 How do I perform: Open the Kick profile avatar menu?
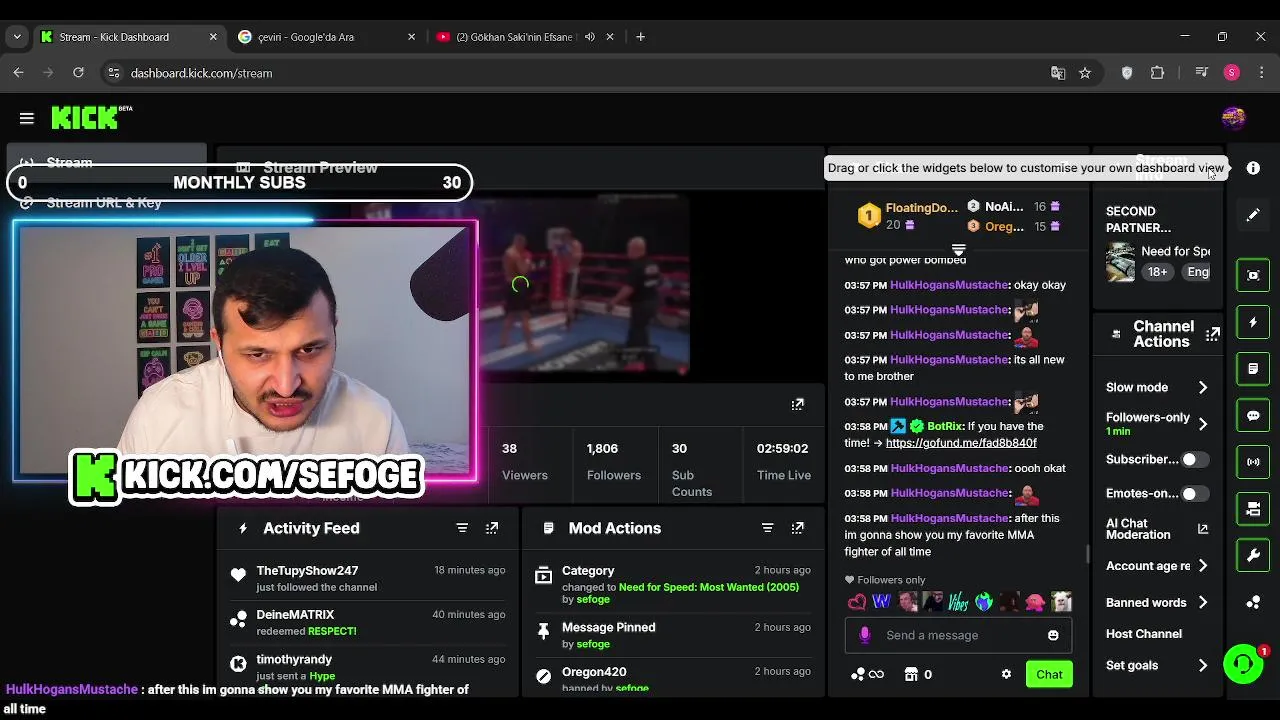(1233, 118)
